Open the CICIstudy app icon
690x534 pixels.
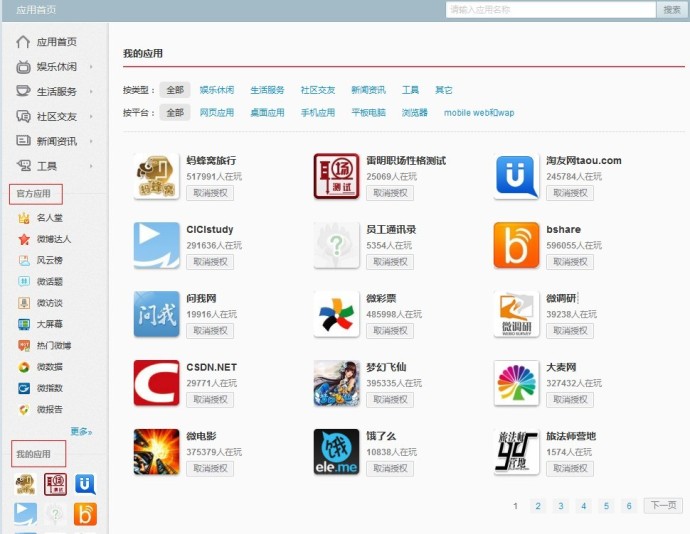click(x=156, y=246)
